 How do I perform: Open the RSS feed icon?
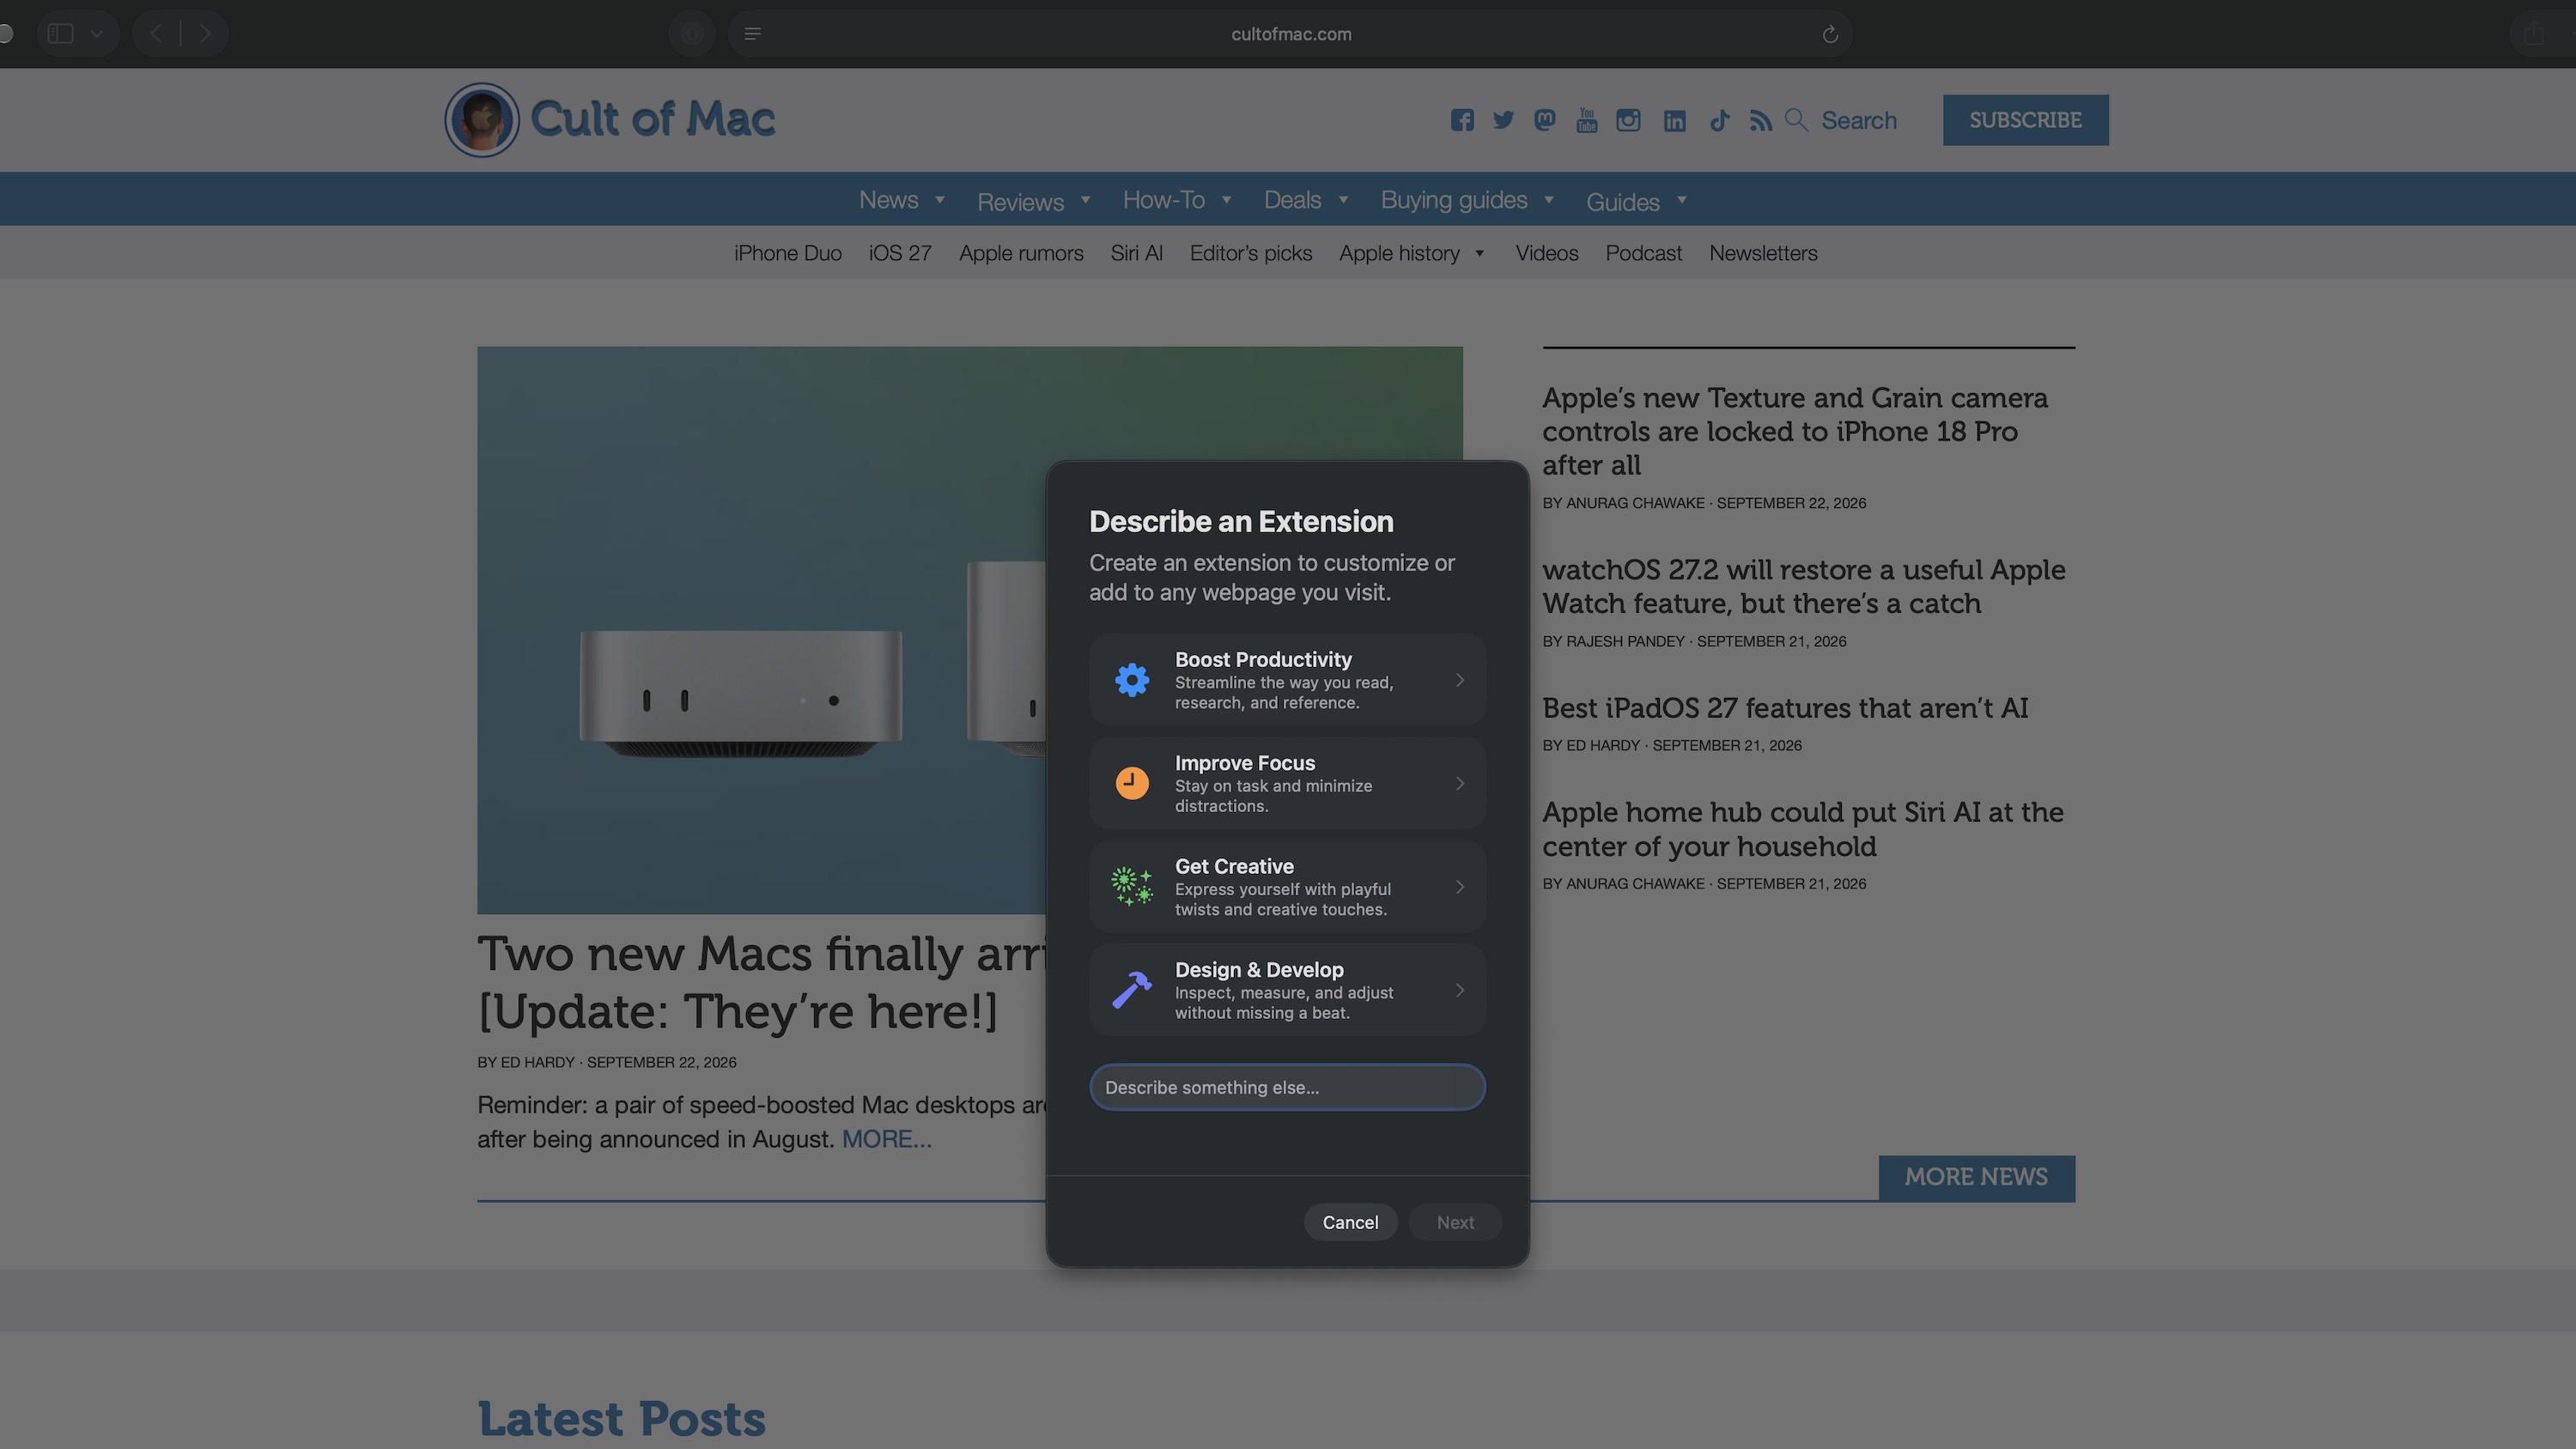pyautogui.click(x=1761, y=120)
